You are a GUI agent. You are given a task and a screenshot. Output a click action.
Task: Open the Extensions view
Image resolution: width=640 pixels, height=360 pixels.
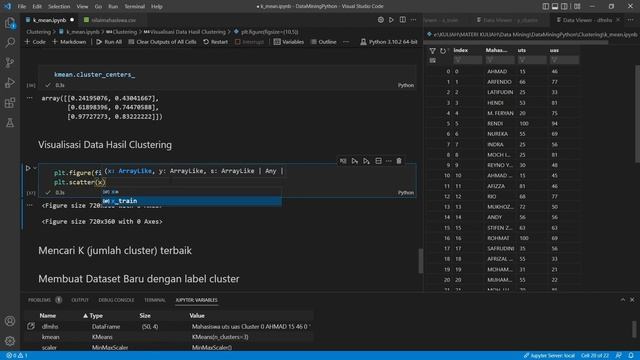[x=10, y=102]
